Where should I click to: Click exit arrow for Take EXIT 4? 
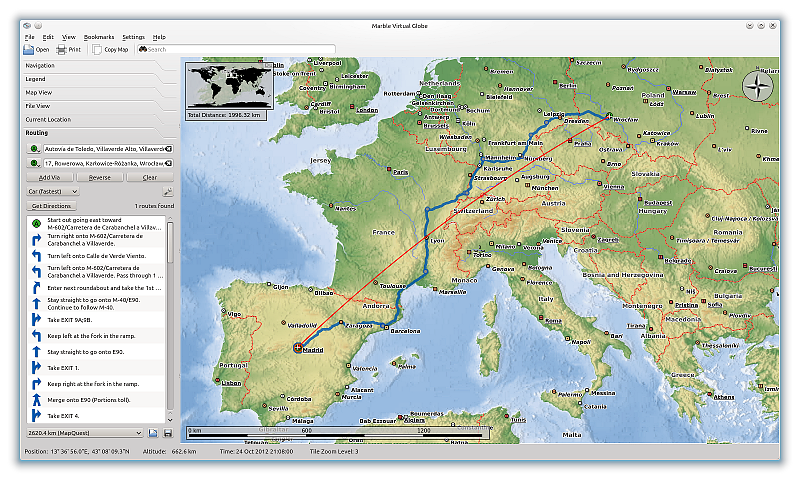(36, 416)
